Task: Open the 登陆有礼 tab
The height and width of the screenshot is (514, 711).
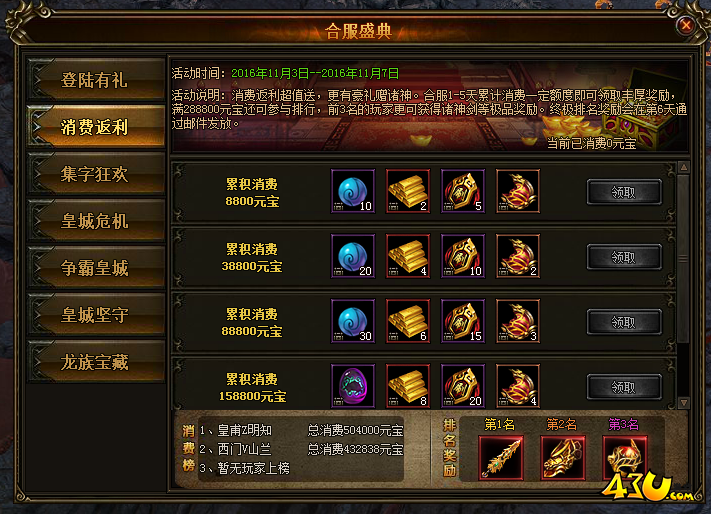Action: pyautogui.click(x=96, y=80)
